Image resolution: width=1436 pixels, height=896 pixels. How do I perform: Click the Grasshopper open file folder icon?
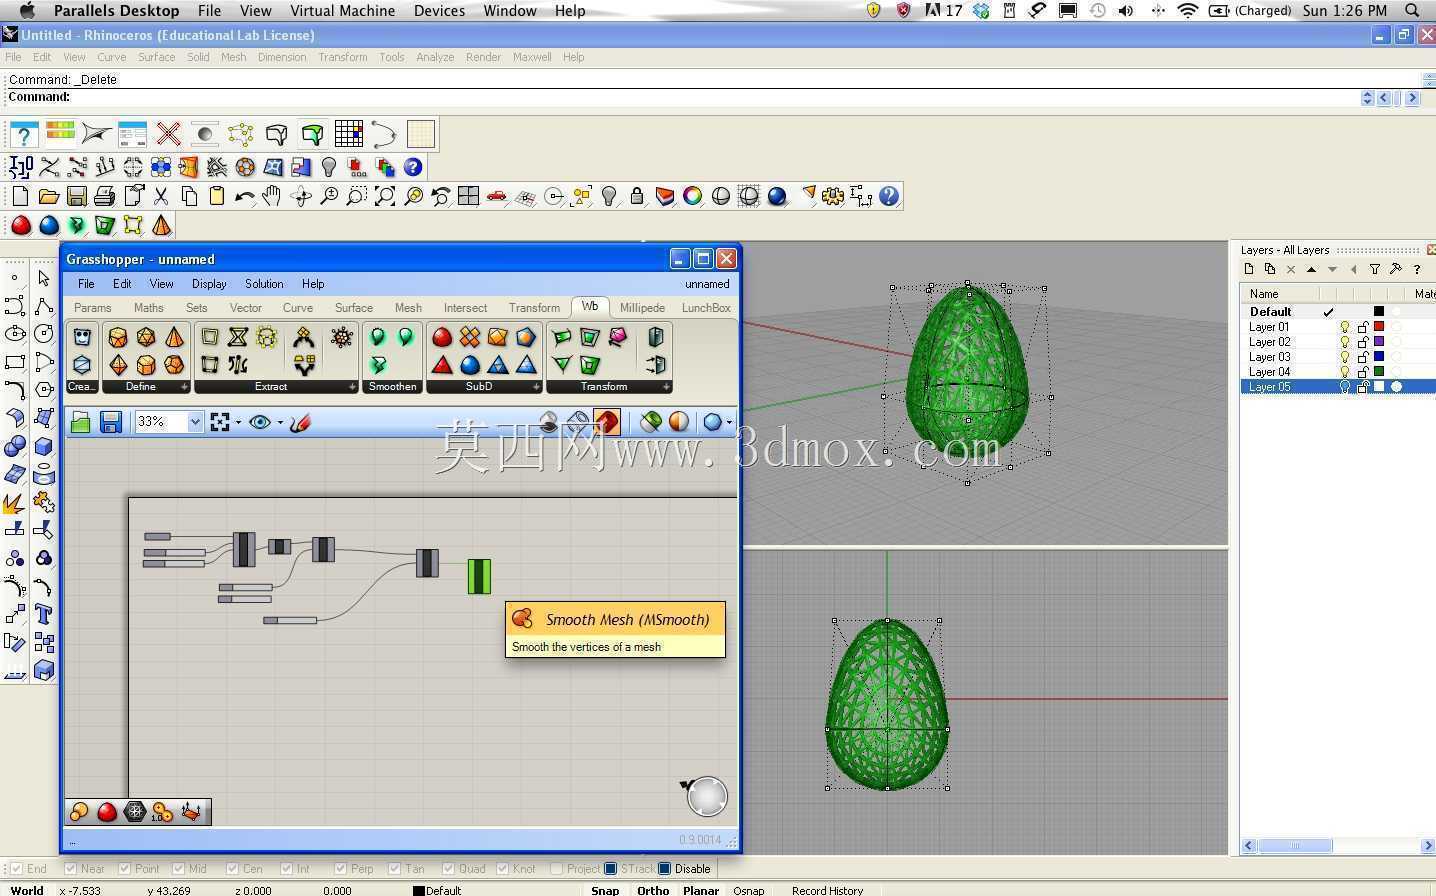point(81,422)
